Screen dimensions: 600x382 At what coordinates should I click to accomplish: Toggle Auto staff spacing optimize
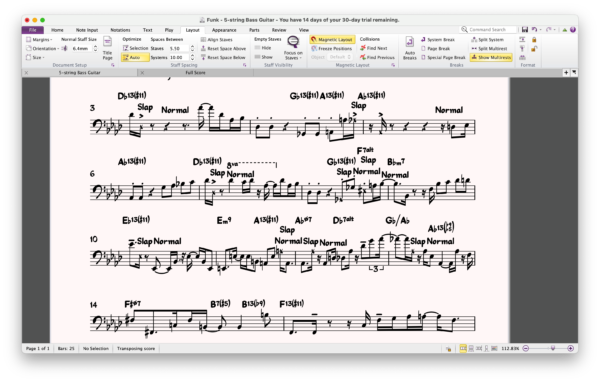pos(135,57)
